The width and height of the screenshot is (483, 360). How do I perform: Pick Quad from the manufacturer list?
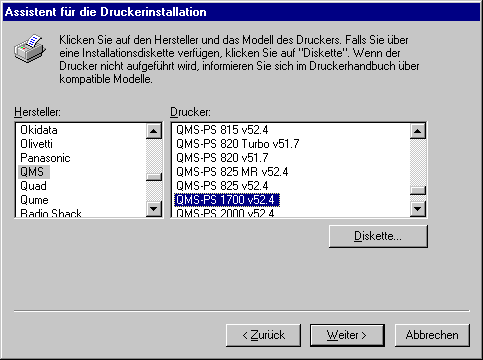pyautogui.click(x=33, y=186)
